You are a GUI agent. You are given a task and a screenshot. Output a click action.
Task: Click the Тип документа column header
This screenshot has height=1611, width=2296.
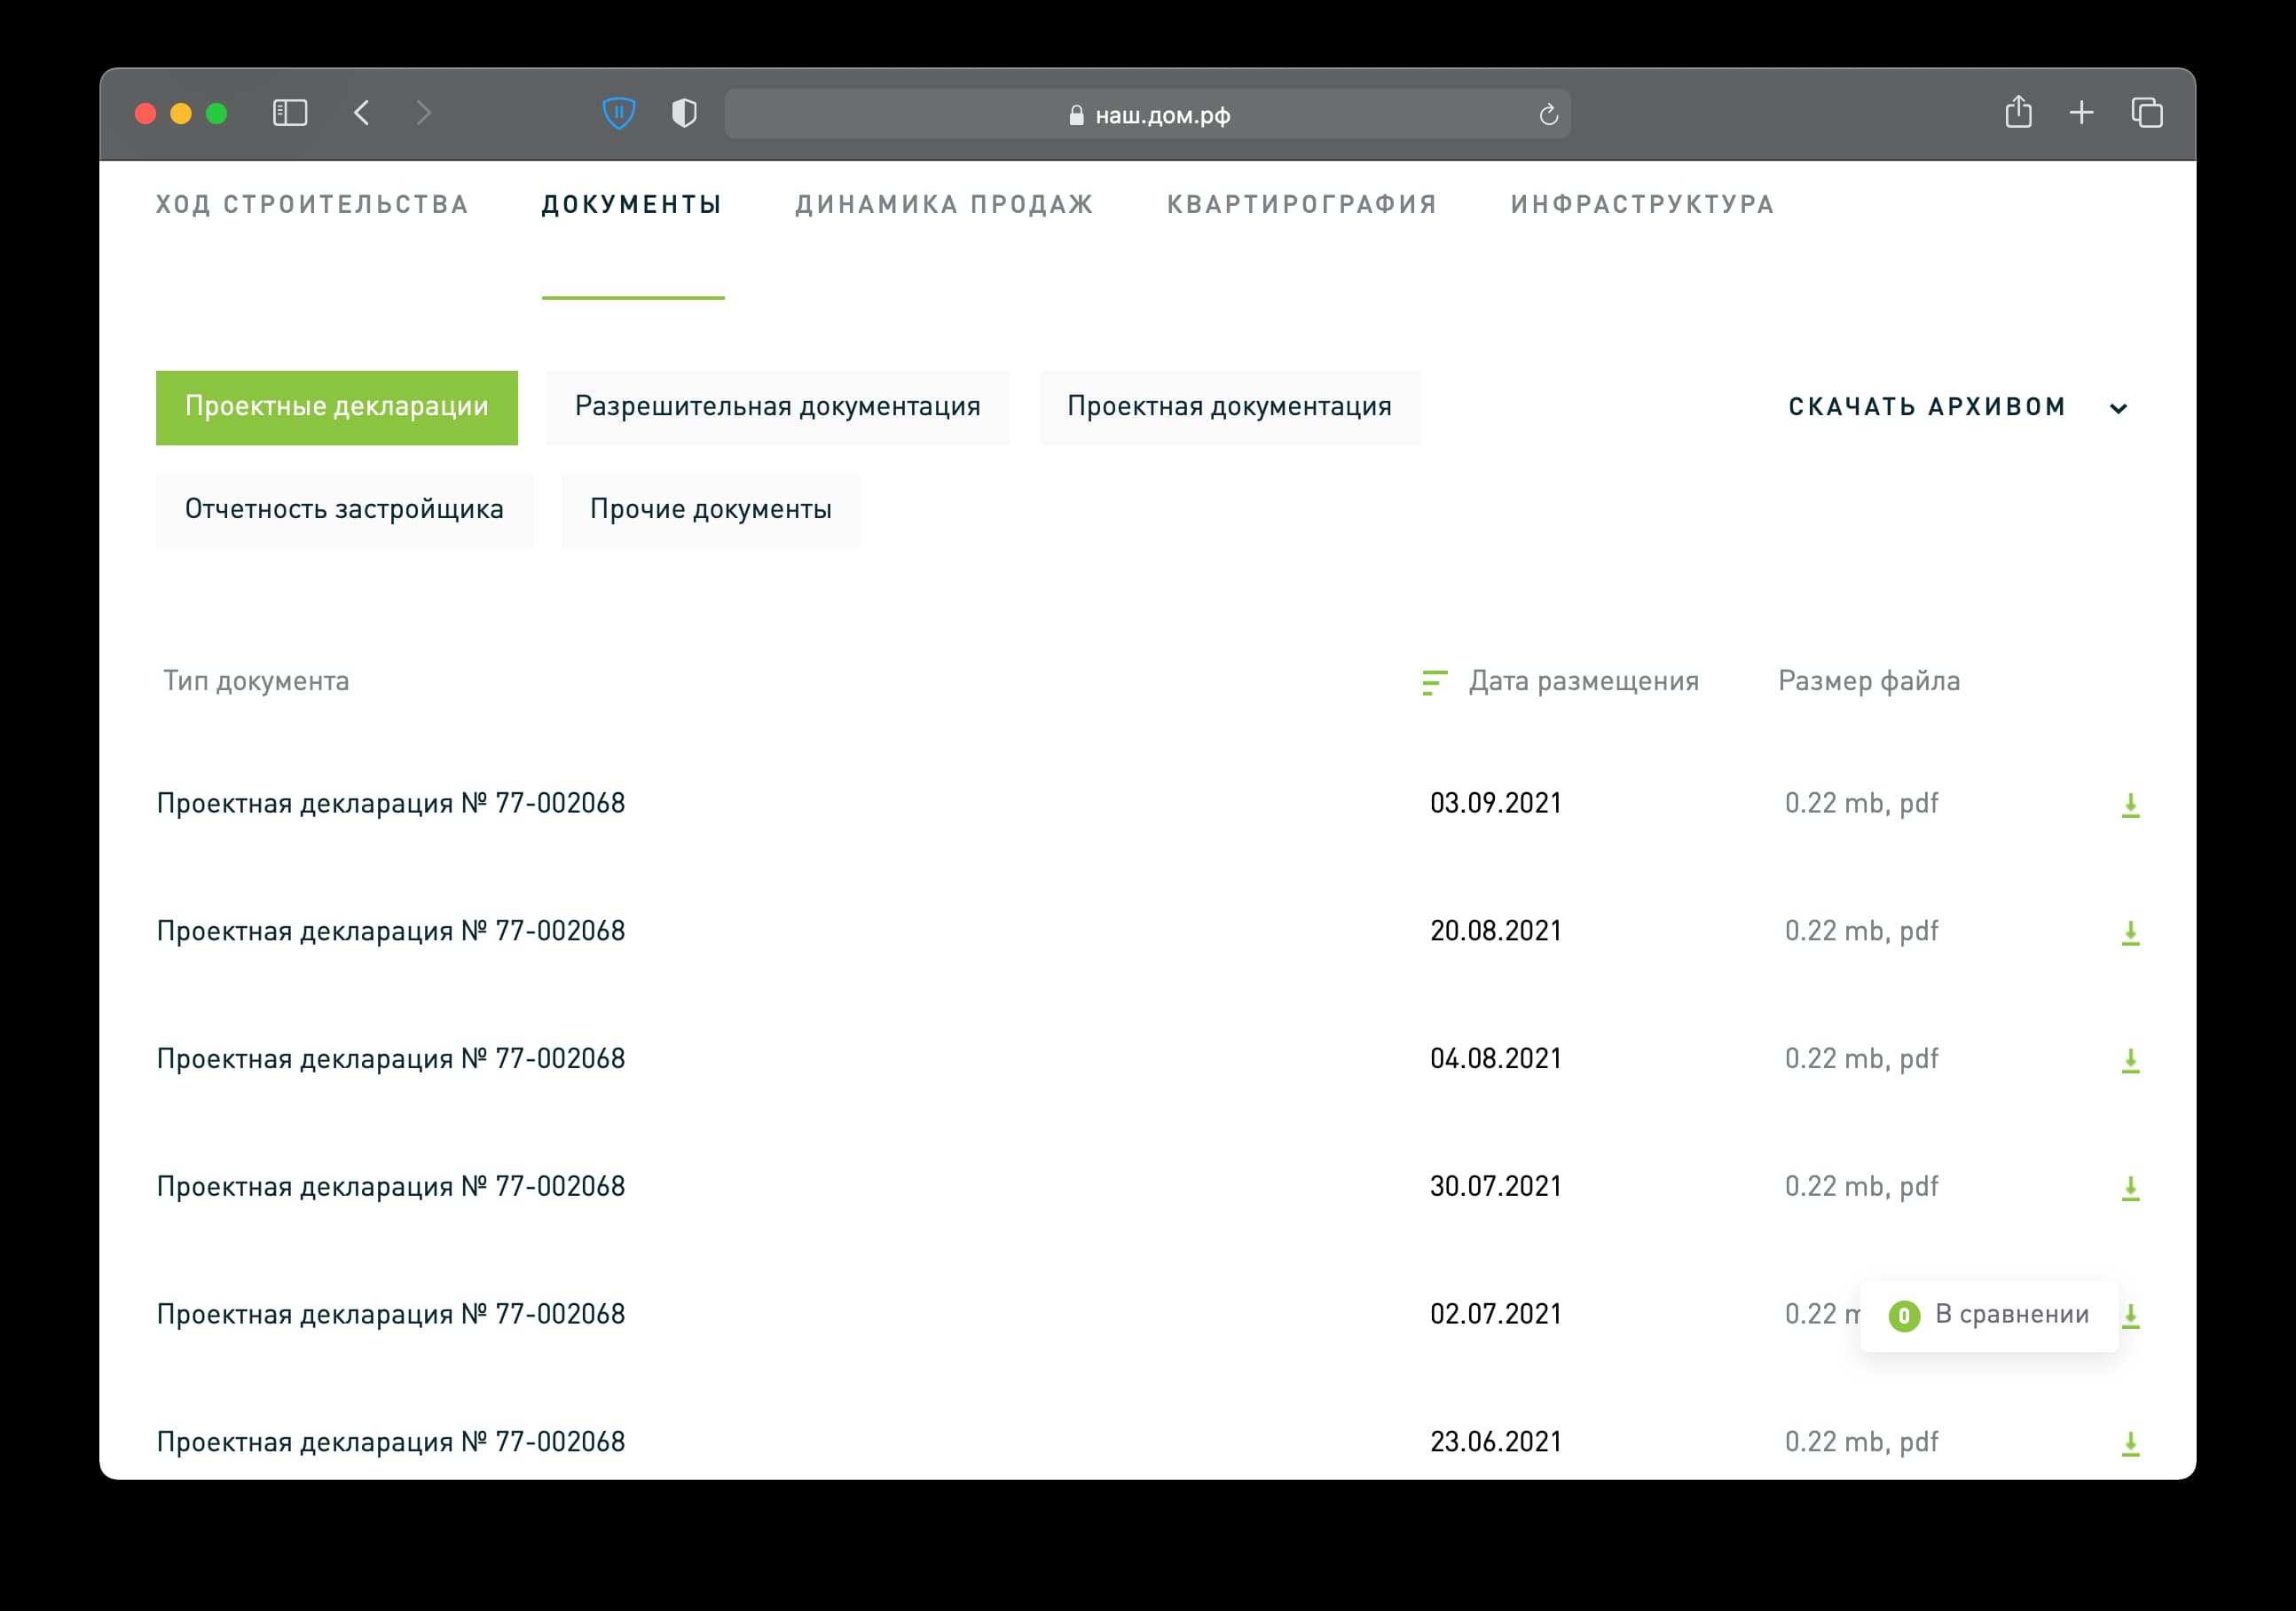click(x=256, y=682)
